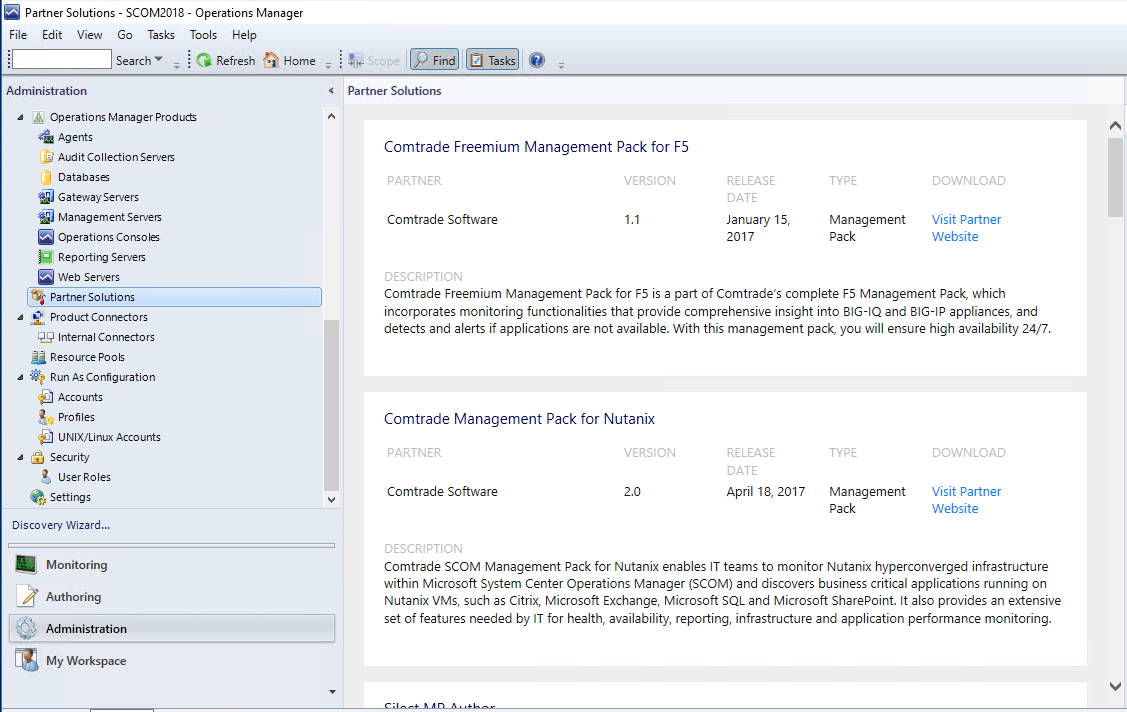The width and height of the screenshot is (1127, 712).
Task: Open the Go menu
Action: 125,35
